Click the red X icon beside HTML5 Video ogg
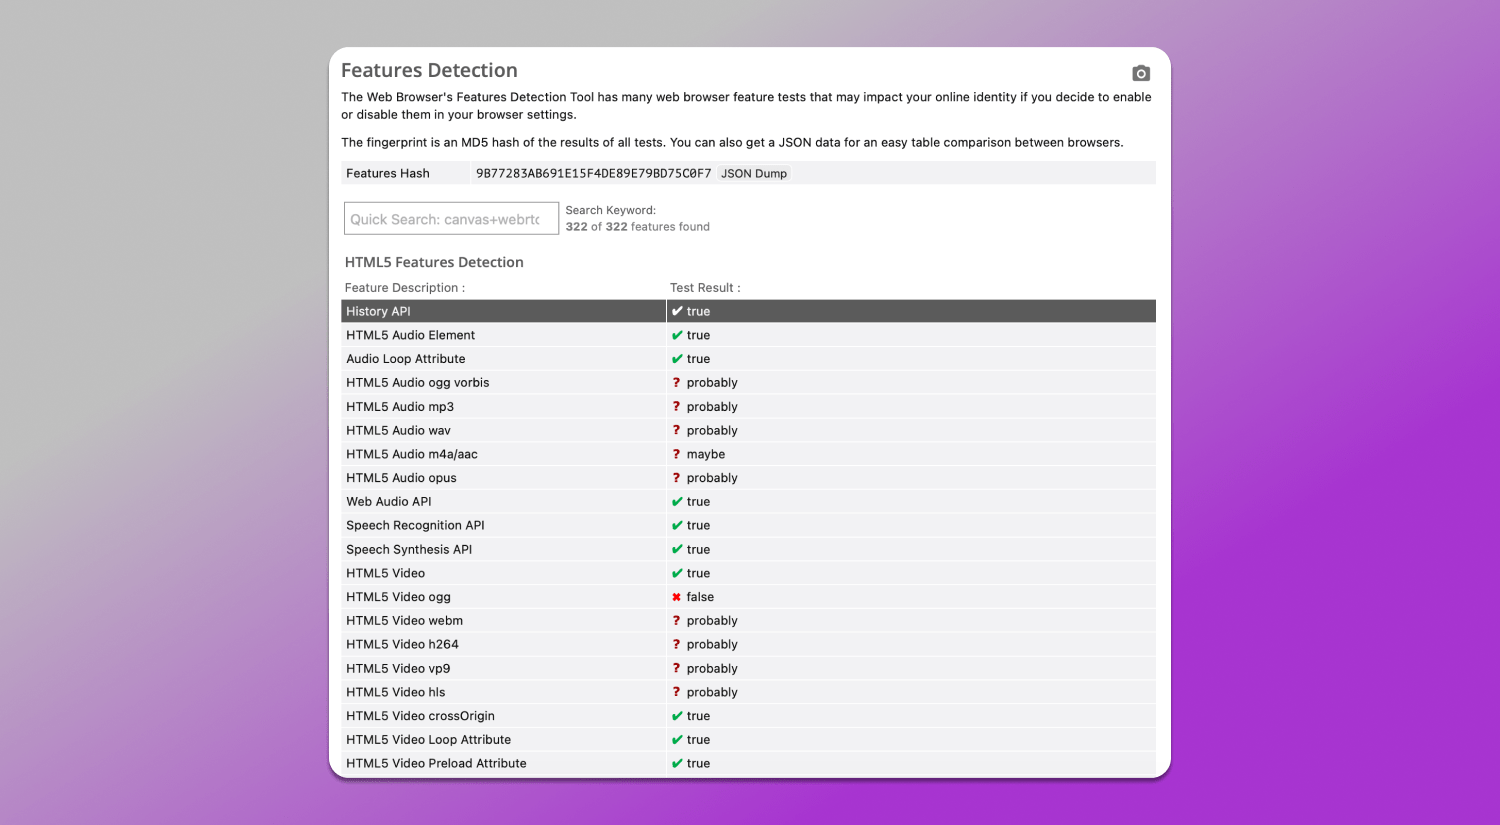The width and height of the screenshot is (1500, 825). coord(679,596)
